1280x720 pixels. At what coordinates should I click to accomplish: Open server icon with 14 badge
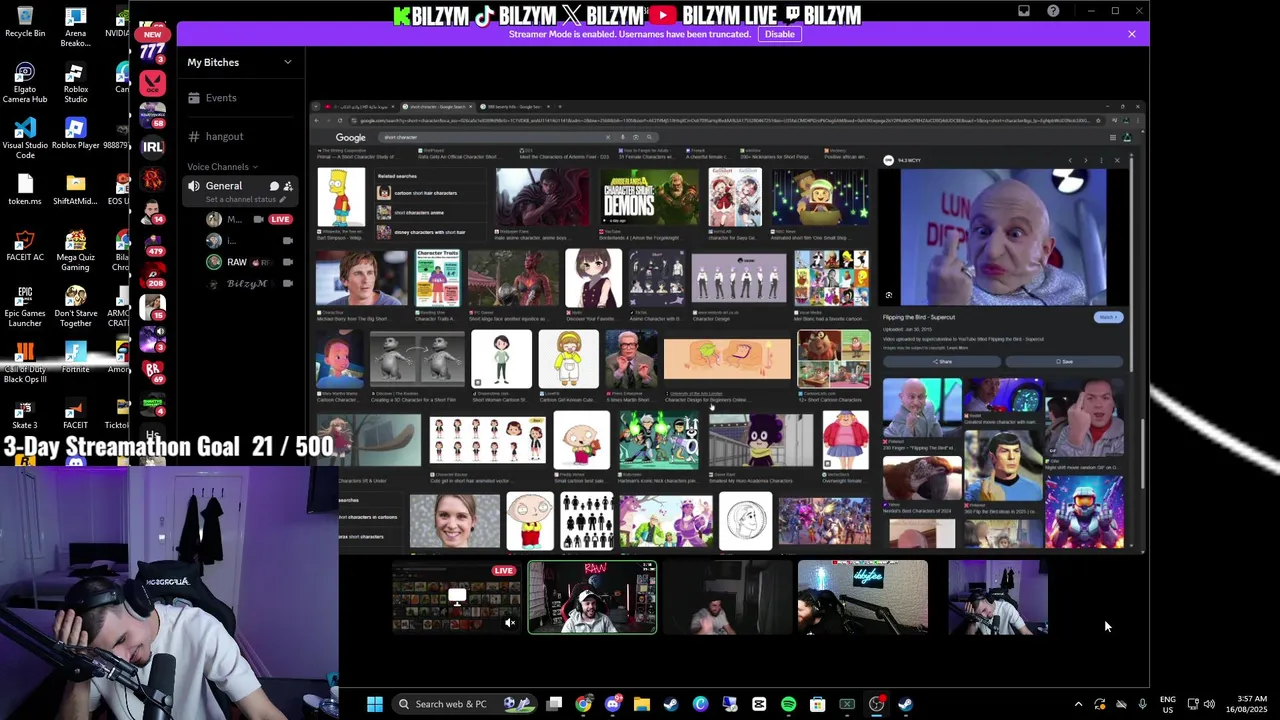pos(152,210)
